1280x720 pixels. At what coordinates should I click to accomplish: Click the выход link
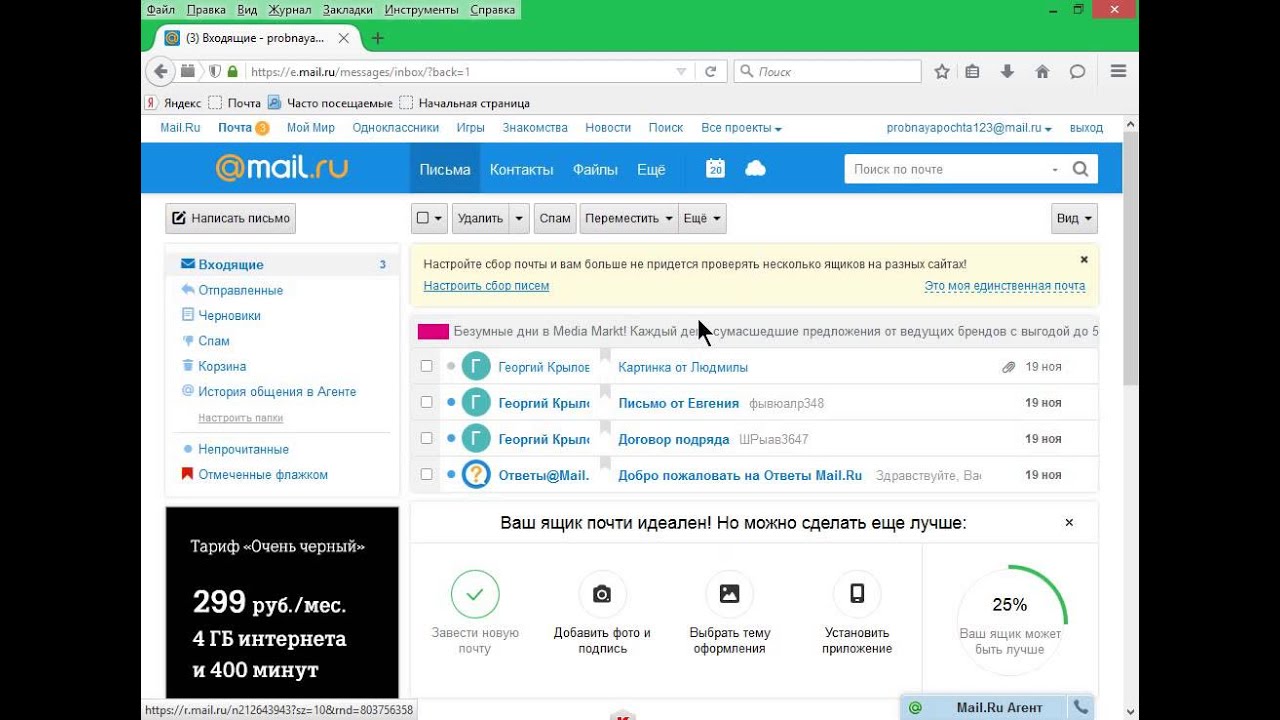(1086, 128)
